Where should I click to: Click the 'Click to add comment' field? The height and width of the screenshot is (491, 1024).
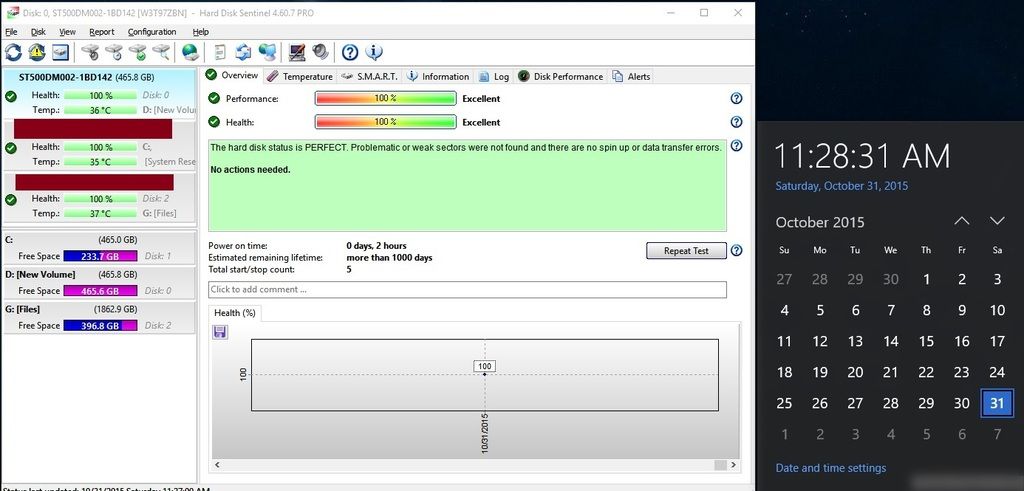click(467, 290)
